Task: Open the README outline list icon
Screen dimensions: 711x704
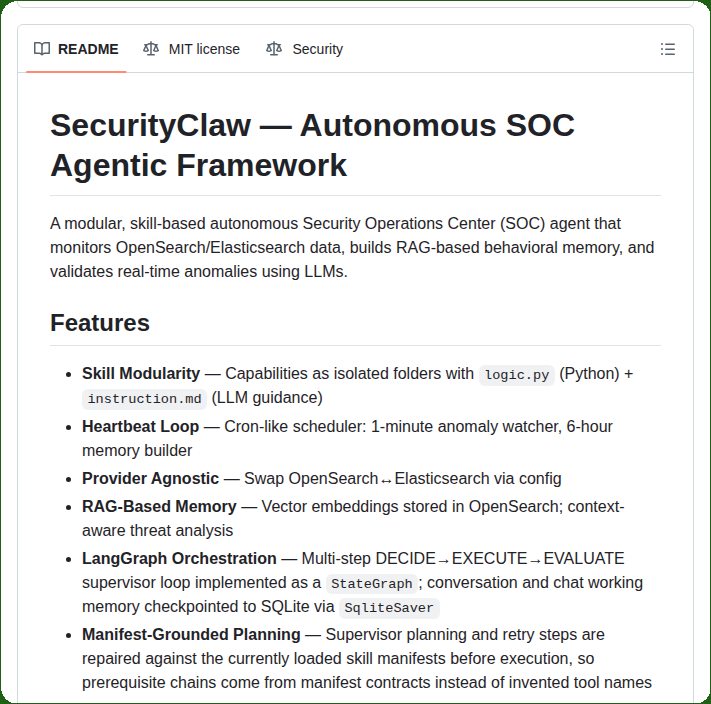Action: [x=667, y=49]
